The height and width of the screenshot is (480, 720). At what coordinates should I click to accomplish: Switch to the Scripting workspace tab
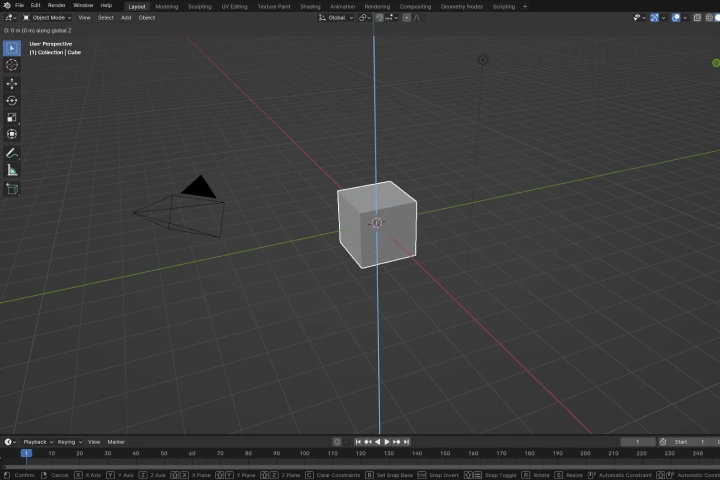[x=503, y=6]
